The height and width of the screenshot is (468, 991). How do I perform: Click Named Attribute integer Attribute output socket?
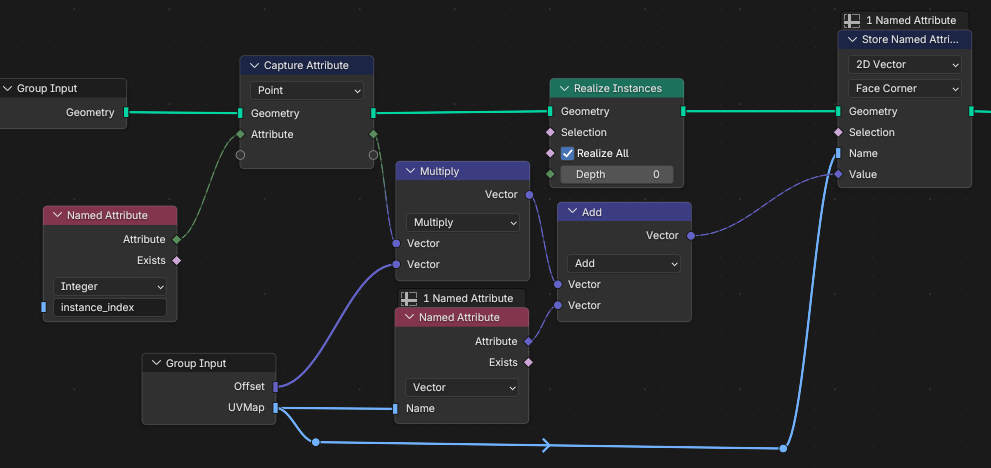(x=176, y=240)
